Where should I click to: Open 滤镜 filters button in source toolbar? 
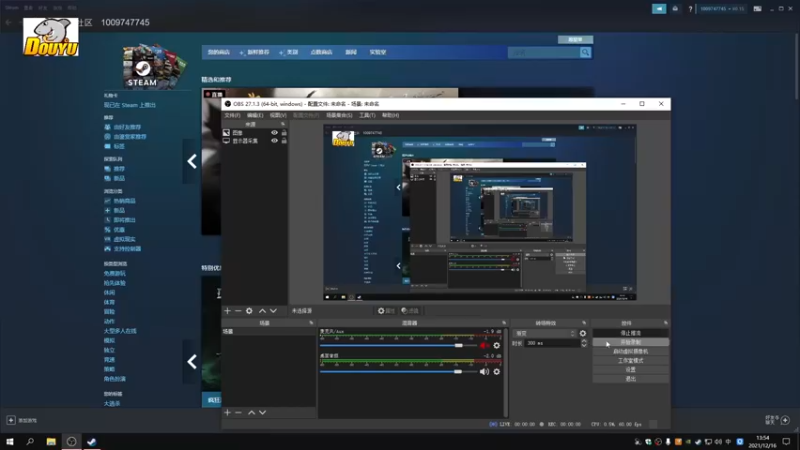pyautogui.click(x=410, y=311)
